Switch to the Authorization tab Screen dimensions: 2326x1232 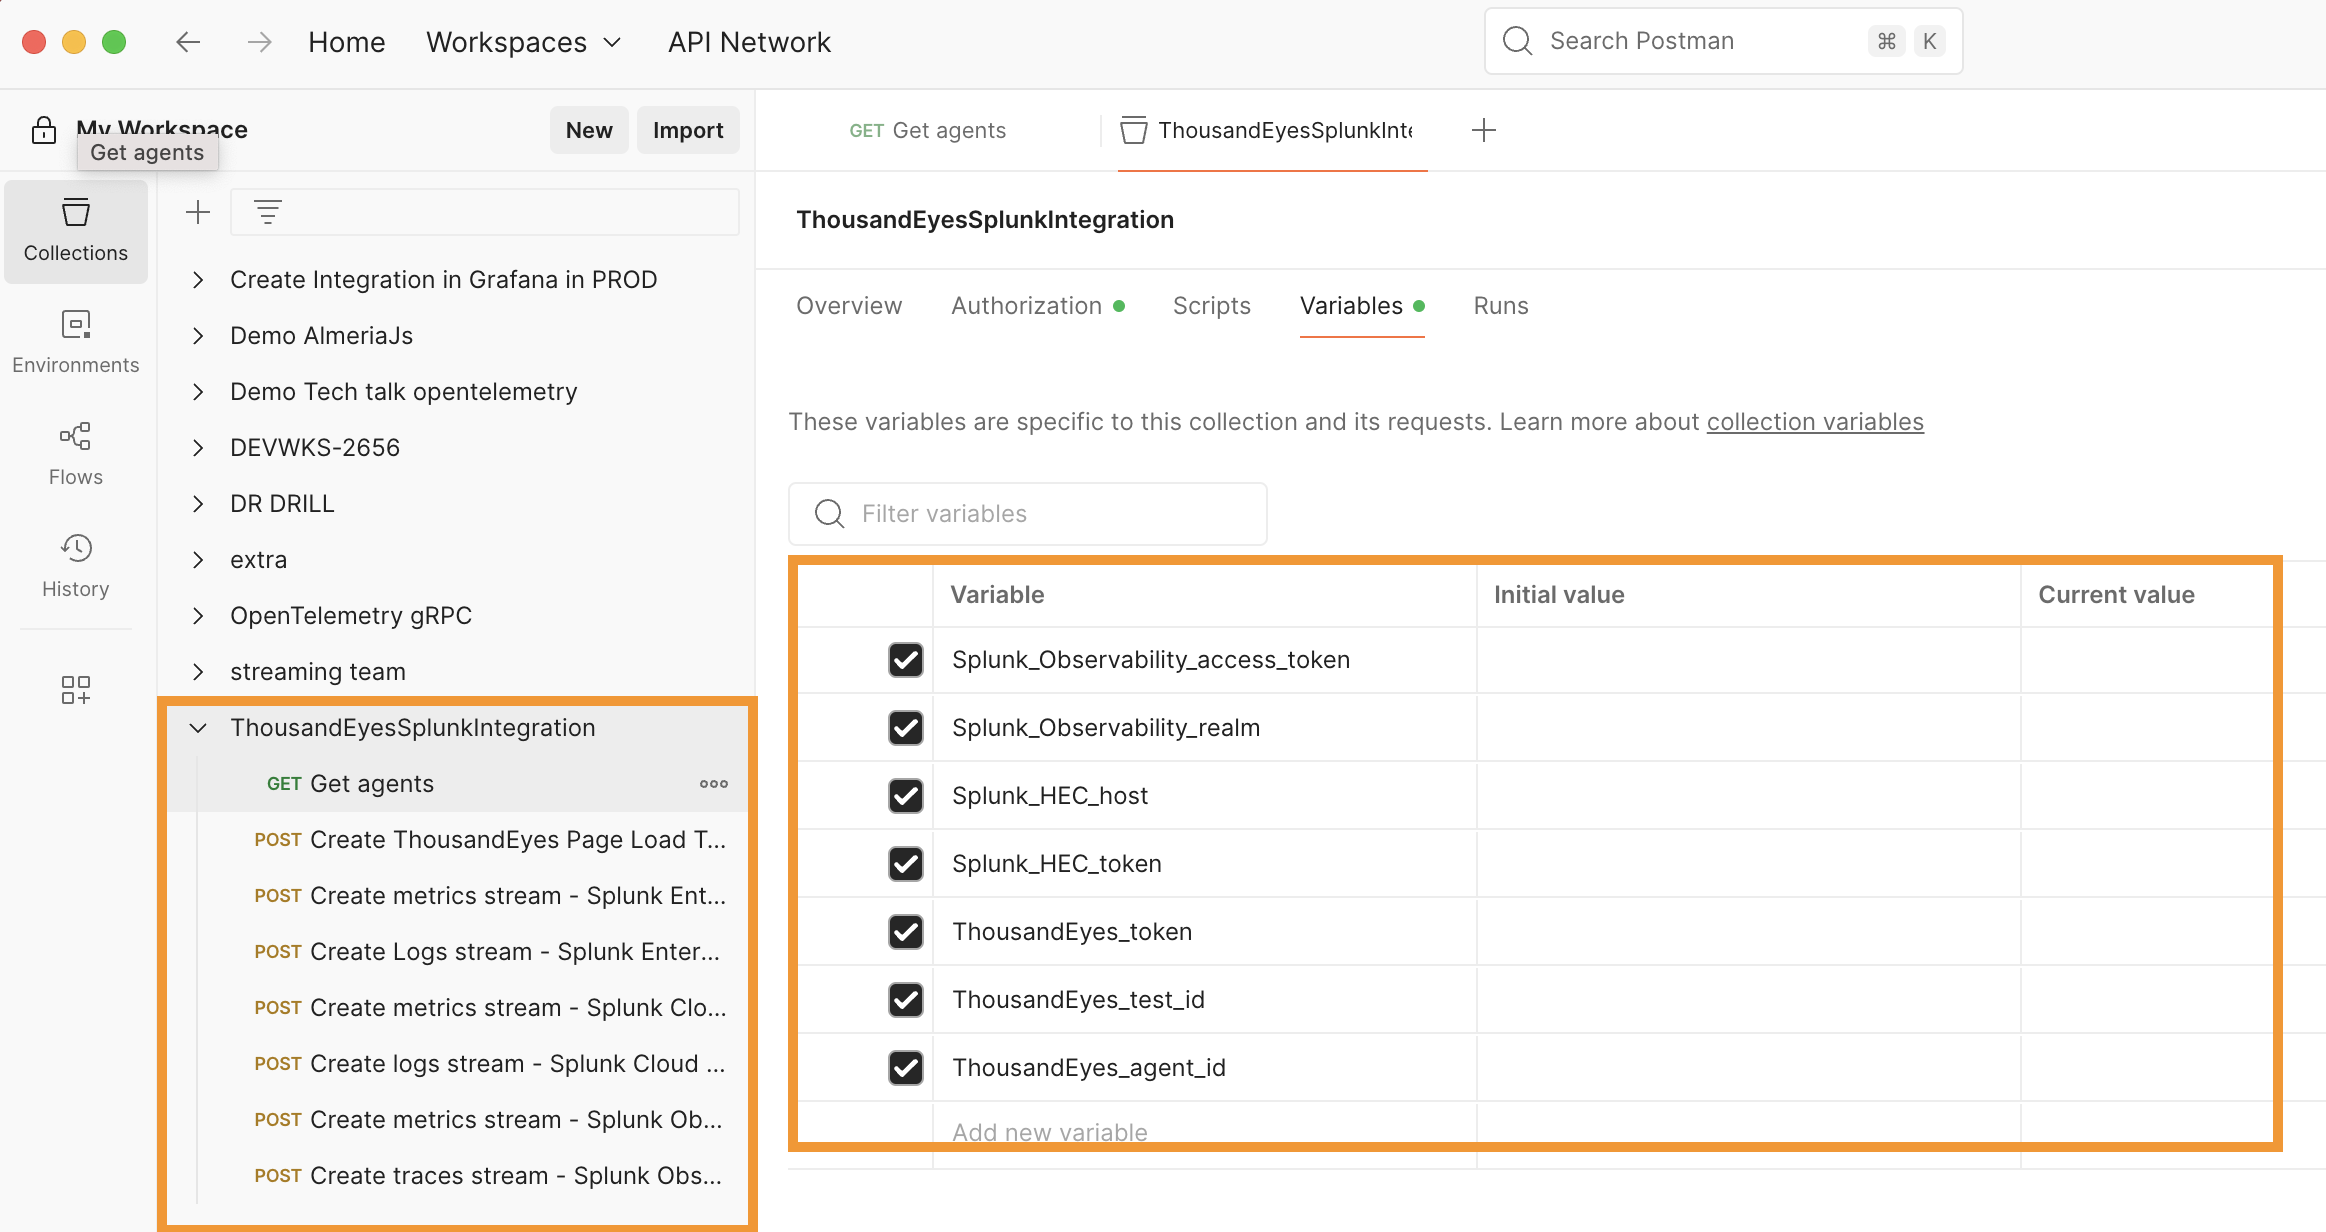click(x=1038, y=306)
